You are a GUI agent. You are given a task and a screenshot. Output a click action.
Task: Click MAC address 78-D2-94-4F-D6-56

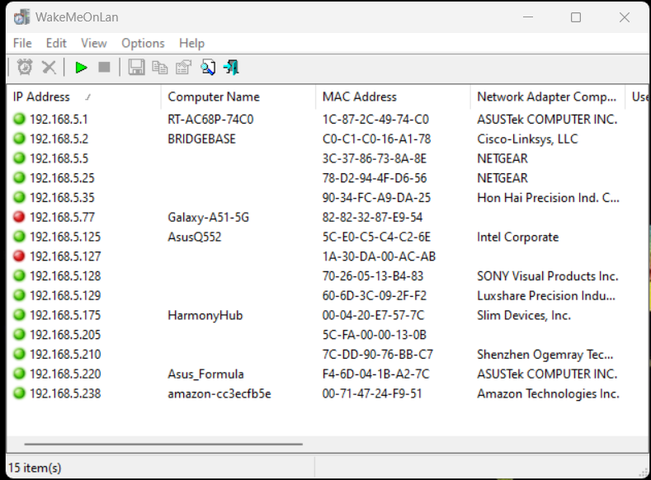point(374,178)
